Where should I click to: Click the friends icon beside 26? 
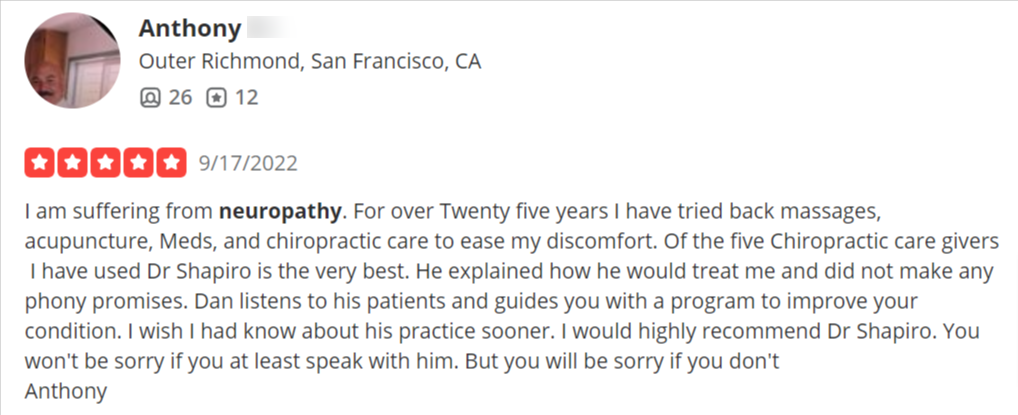point(150,98)
